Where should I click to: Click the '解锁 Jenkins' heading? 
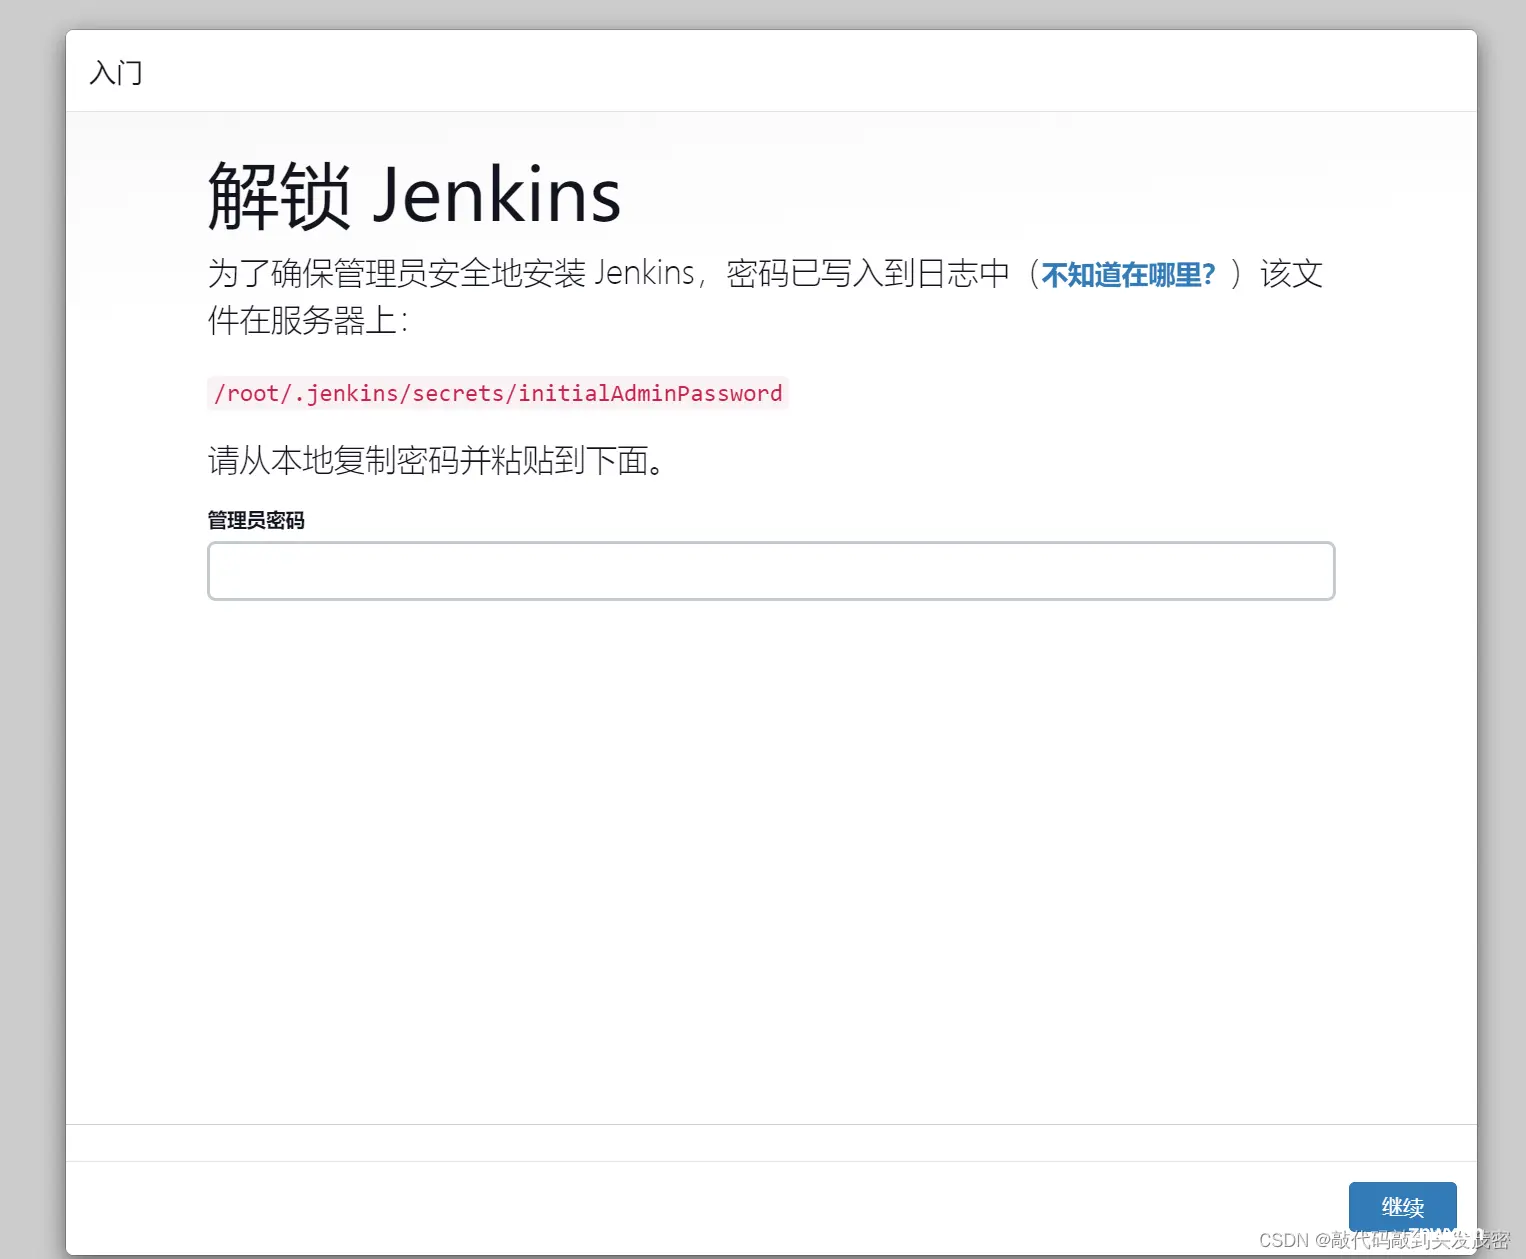coord(414,195)
